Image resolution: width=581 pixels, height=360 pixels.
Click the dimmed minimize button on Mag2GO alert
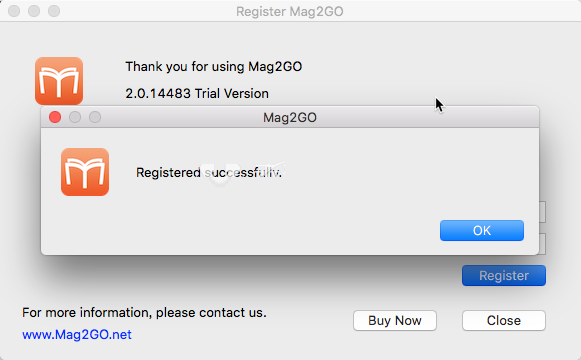pos(75,117)
